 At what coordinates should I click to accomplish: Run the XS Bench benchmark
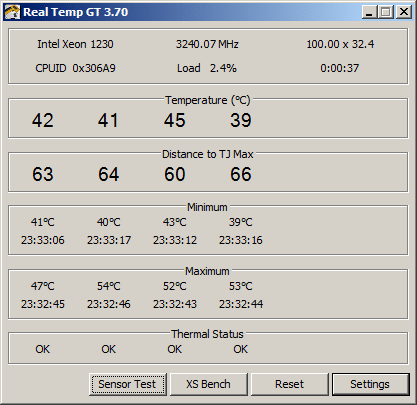click(x=208, y=384)
